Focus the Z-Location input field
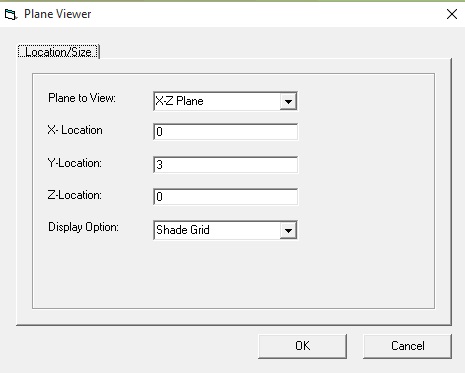The width and height of the screenshot is (465, 373). pyautogui.click(x=226, y=196)
